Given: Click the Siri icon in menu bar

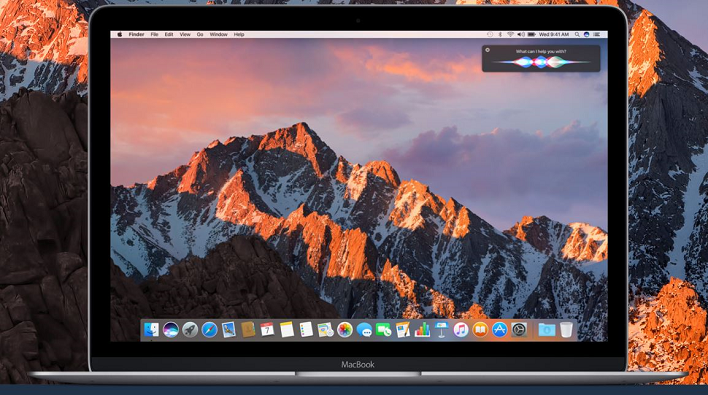Looking at the screenshot, I should point(587,34).
